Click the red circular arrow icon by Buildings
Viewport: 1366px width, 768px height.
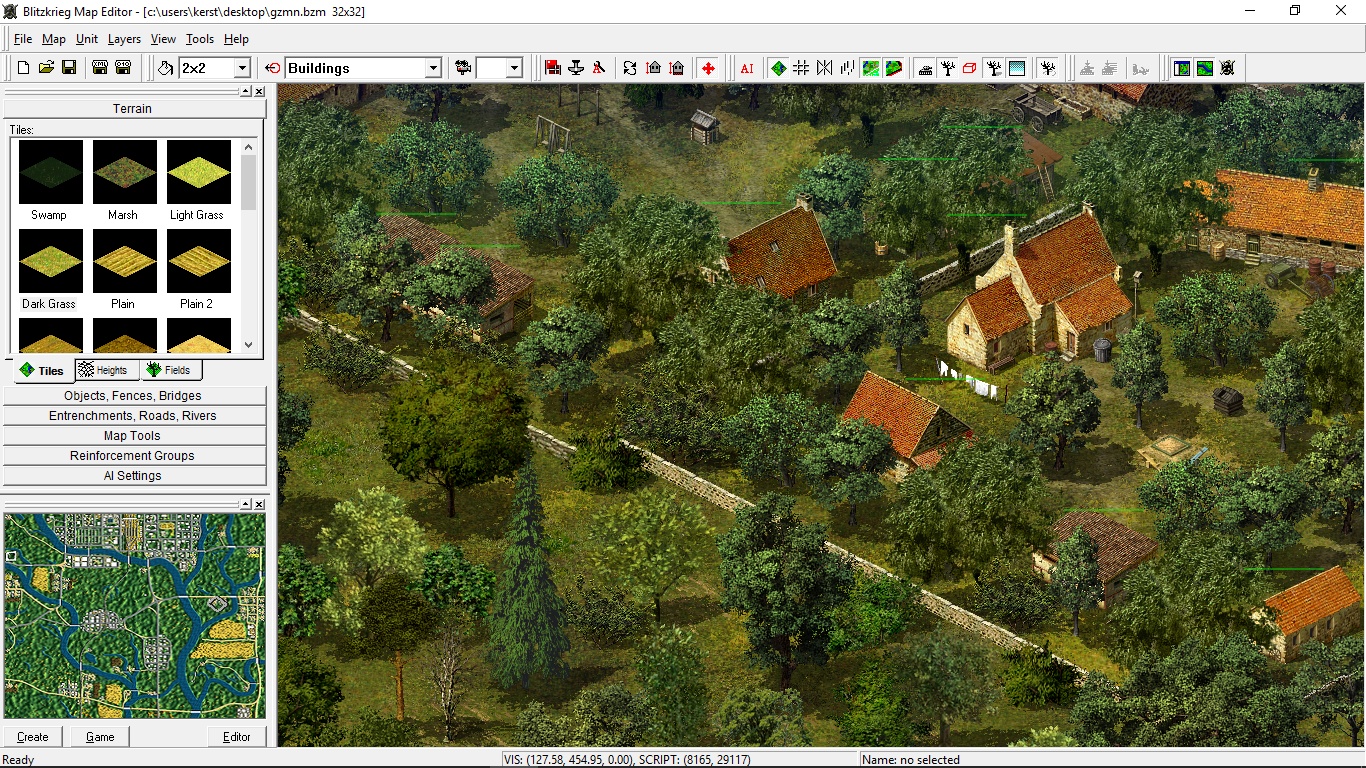pos(273,68)
